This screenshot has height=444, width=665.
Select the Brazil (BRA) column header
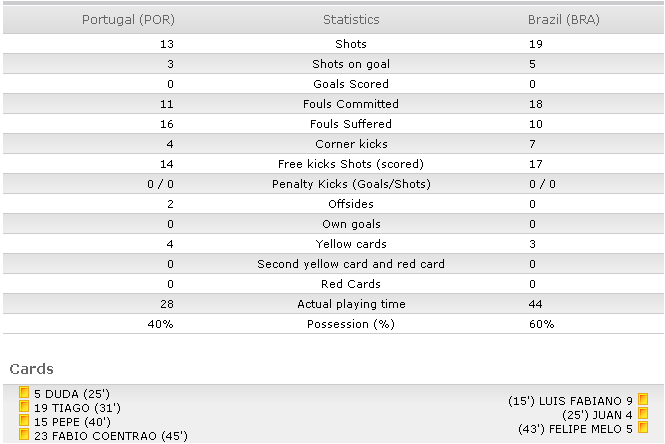click(x=564, y=20)
